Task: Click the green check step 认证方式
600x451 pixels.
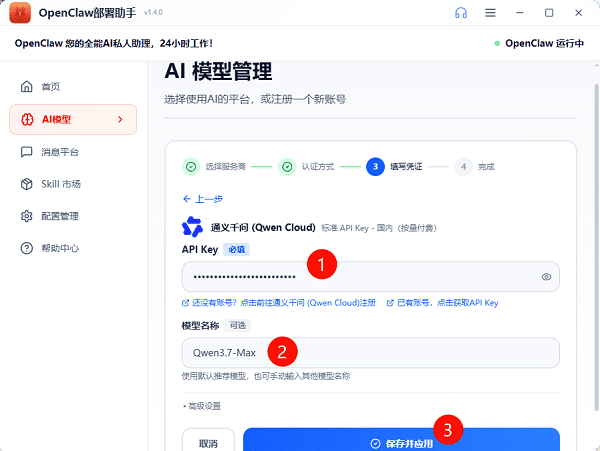Action: tap(287, 167)
